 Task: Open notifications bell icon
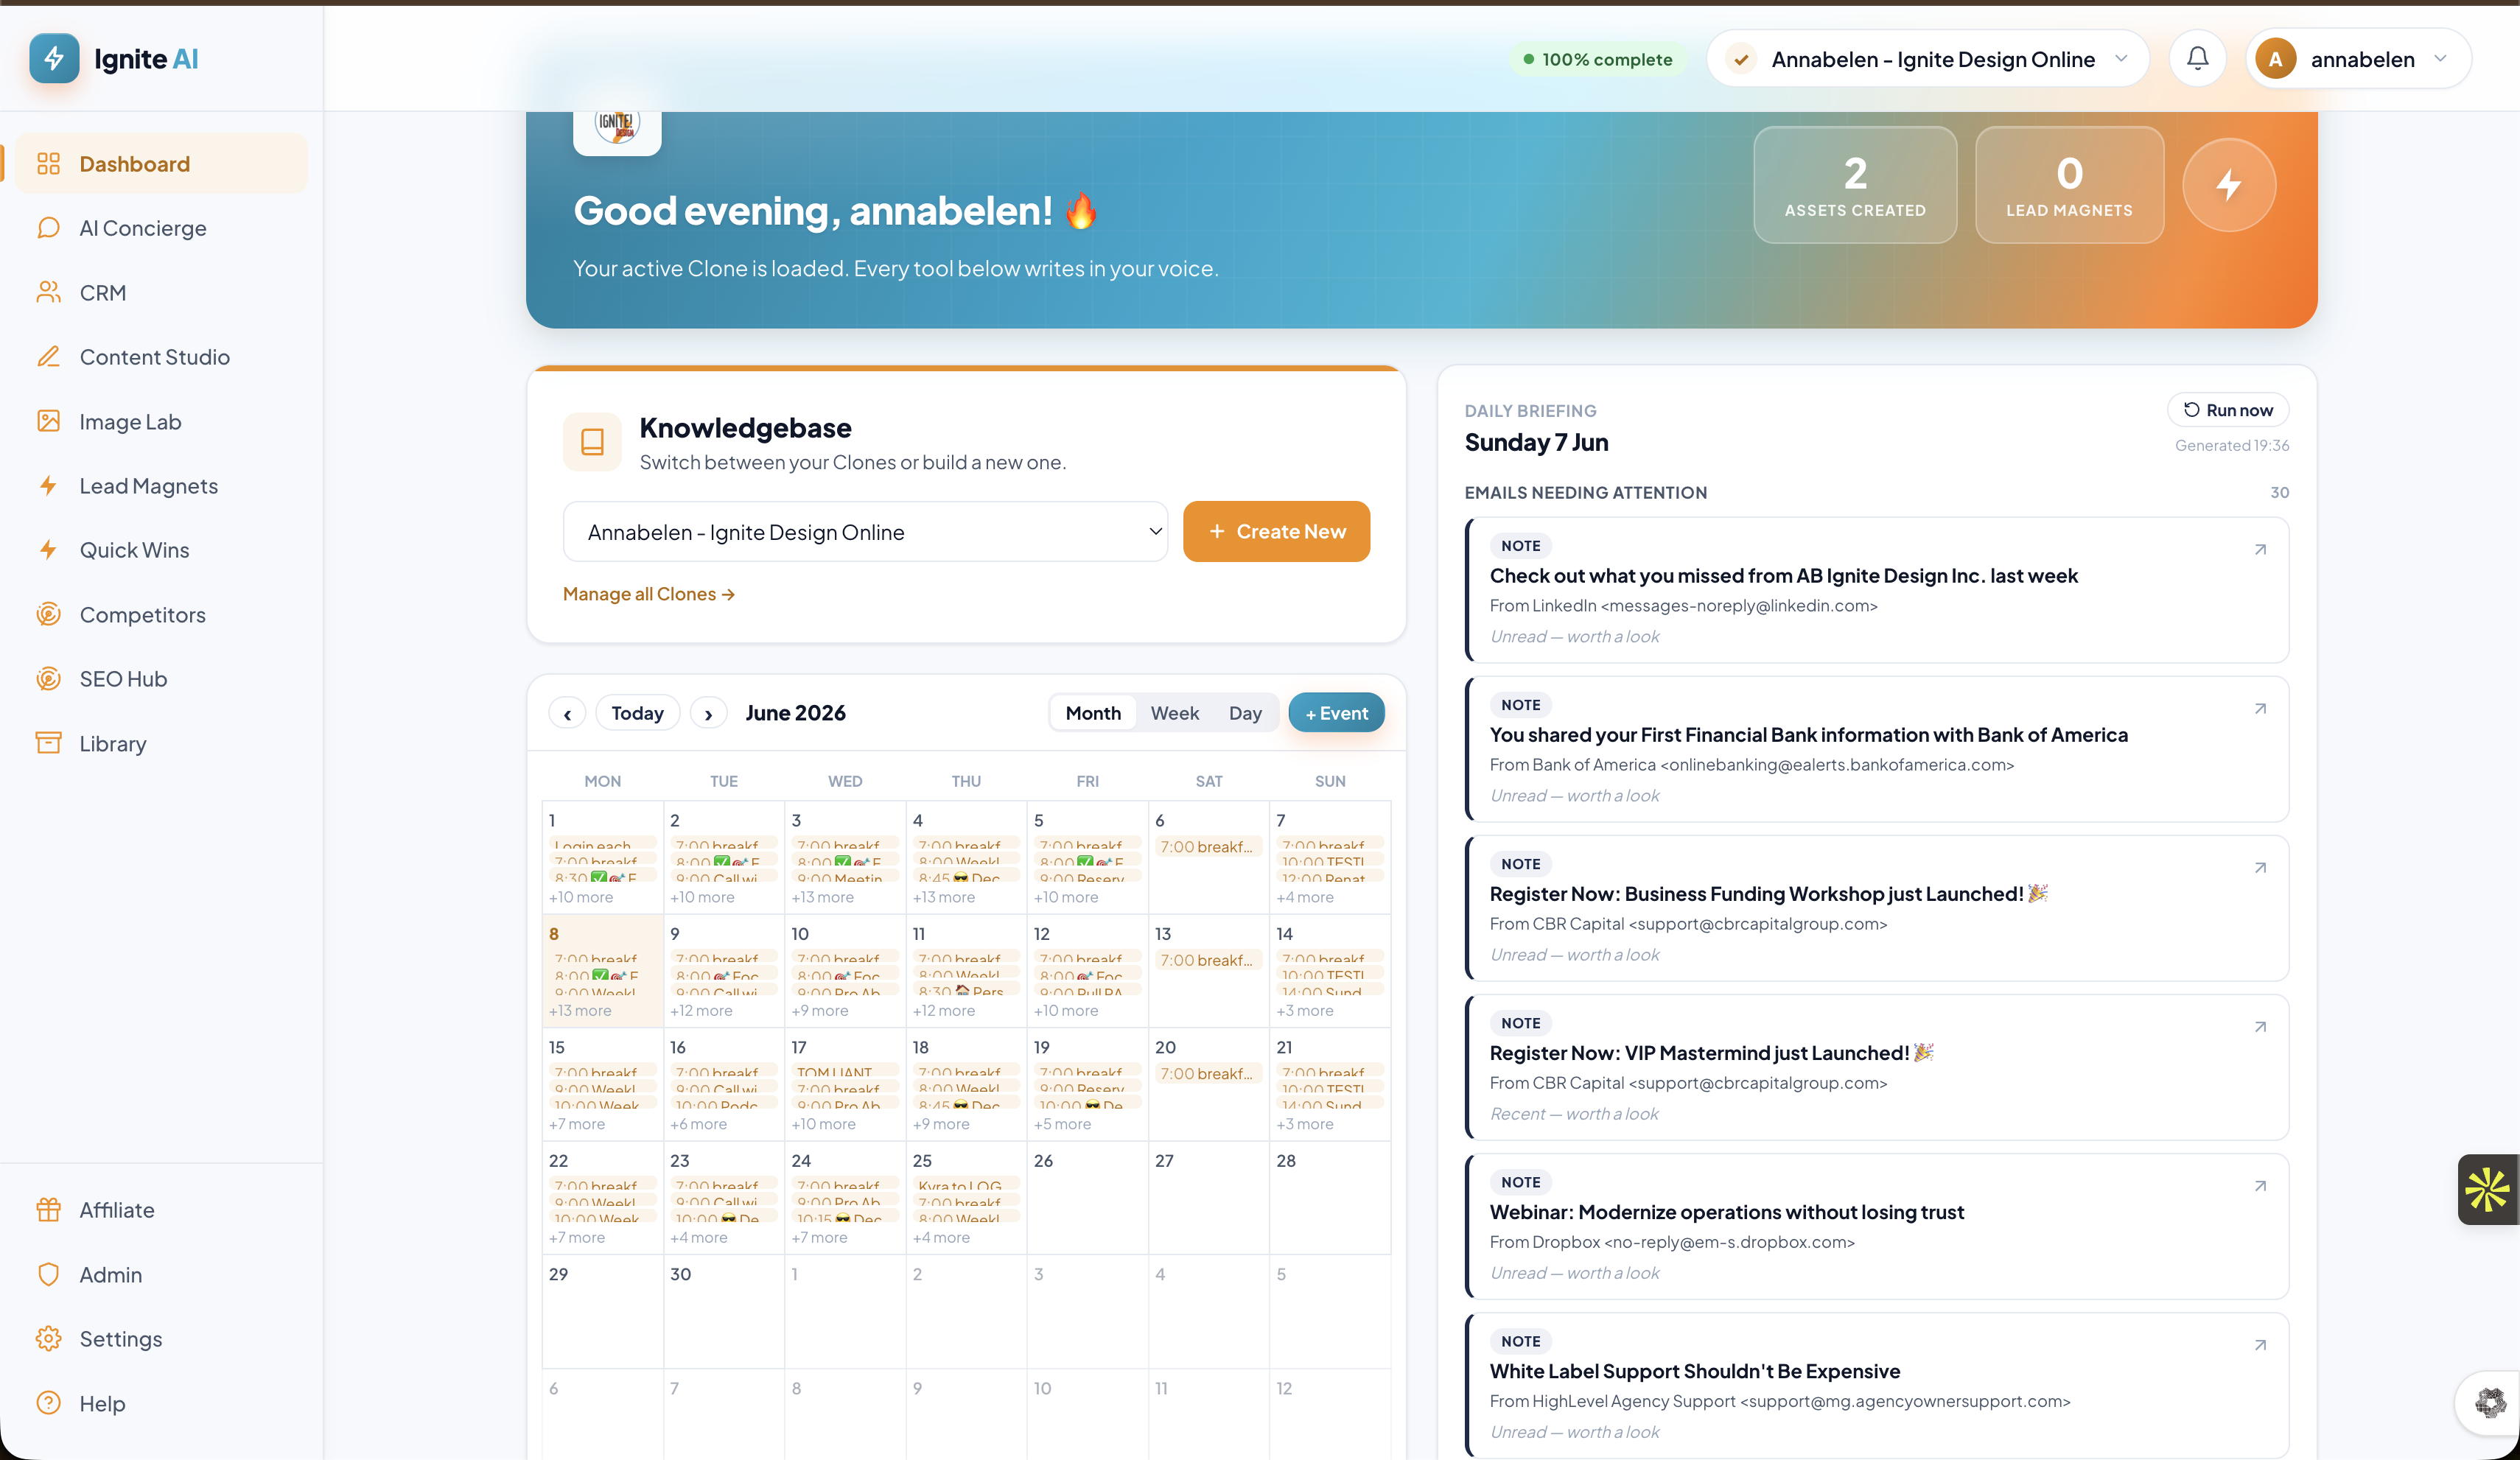(2197, 59)
